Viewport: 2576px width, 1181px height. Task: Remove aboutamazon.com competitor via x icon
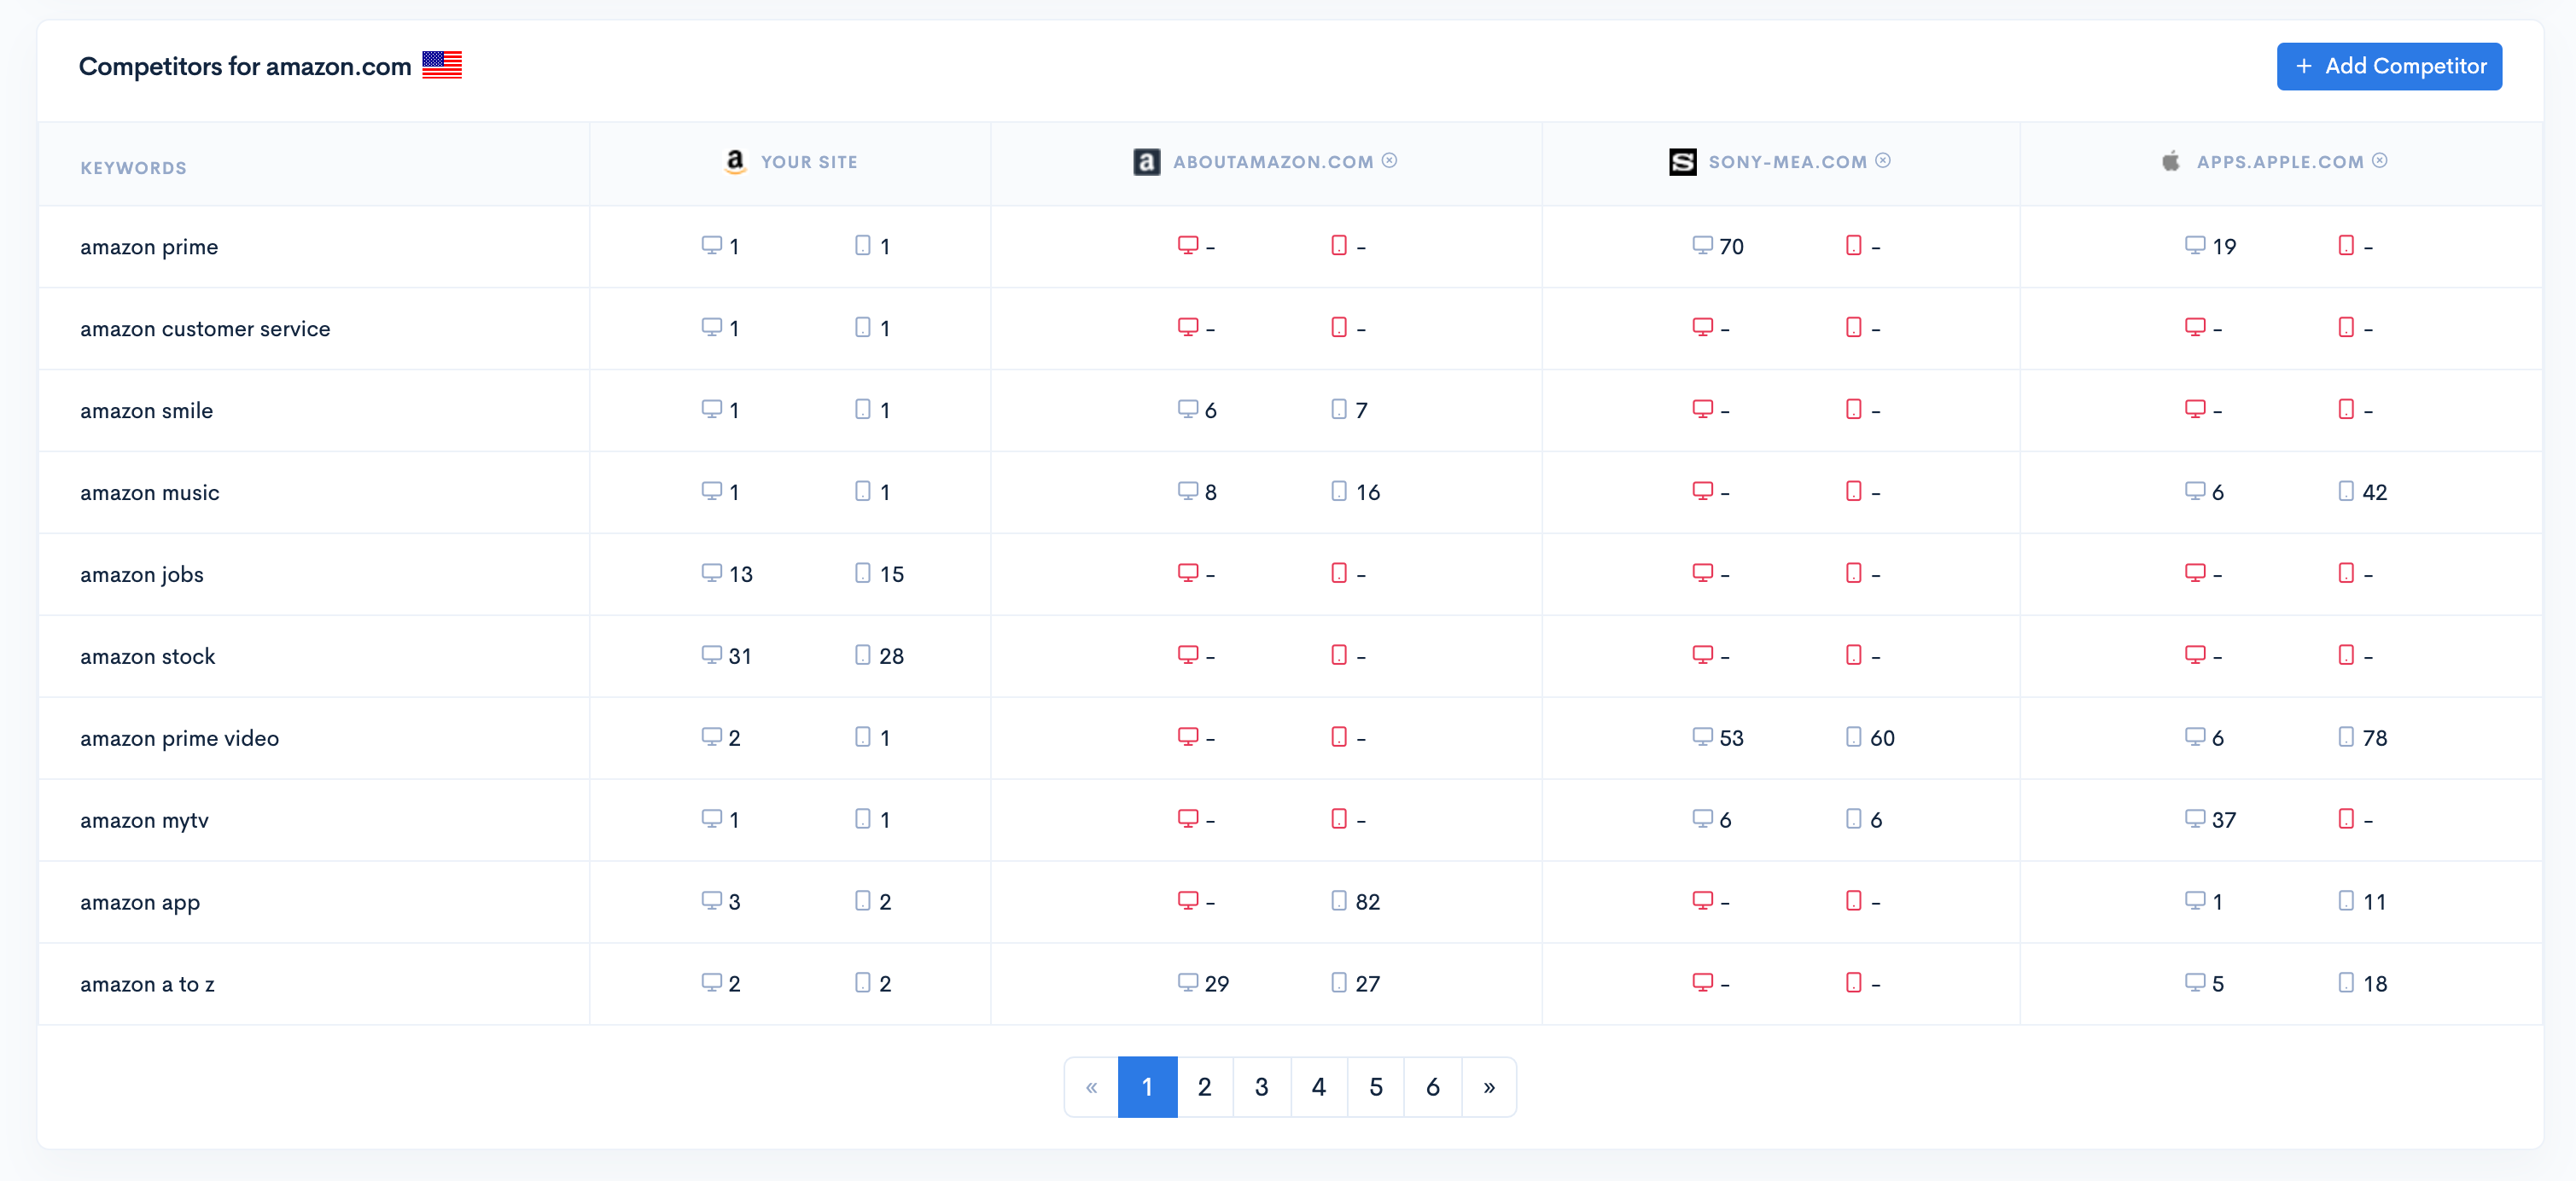(x=1389, y=161)
